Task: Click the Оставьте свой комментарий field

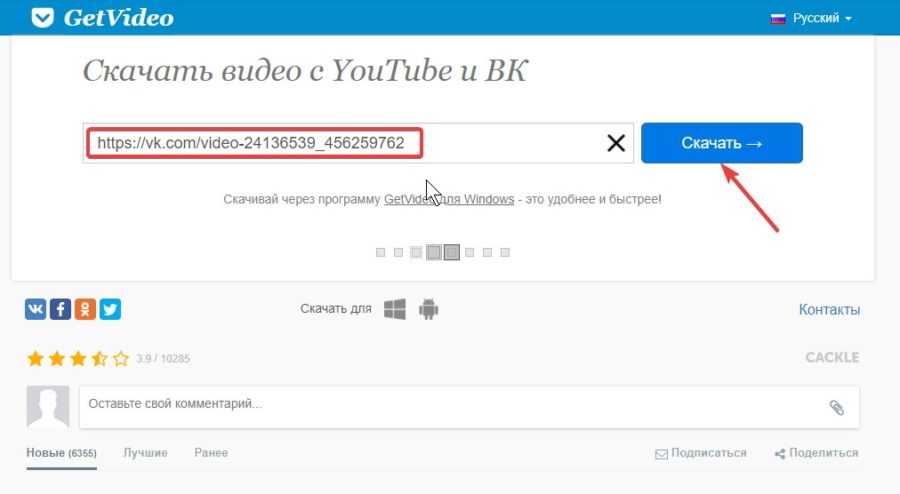Action: [x=469, y=407]
